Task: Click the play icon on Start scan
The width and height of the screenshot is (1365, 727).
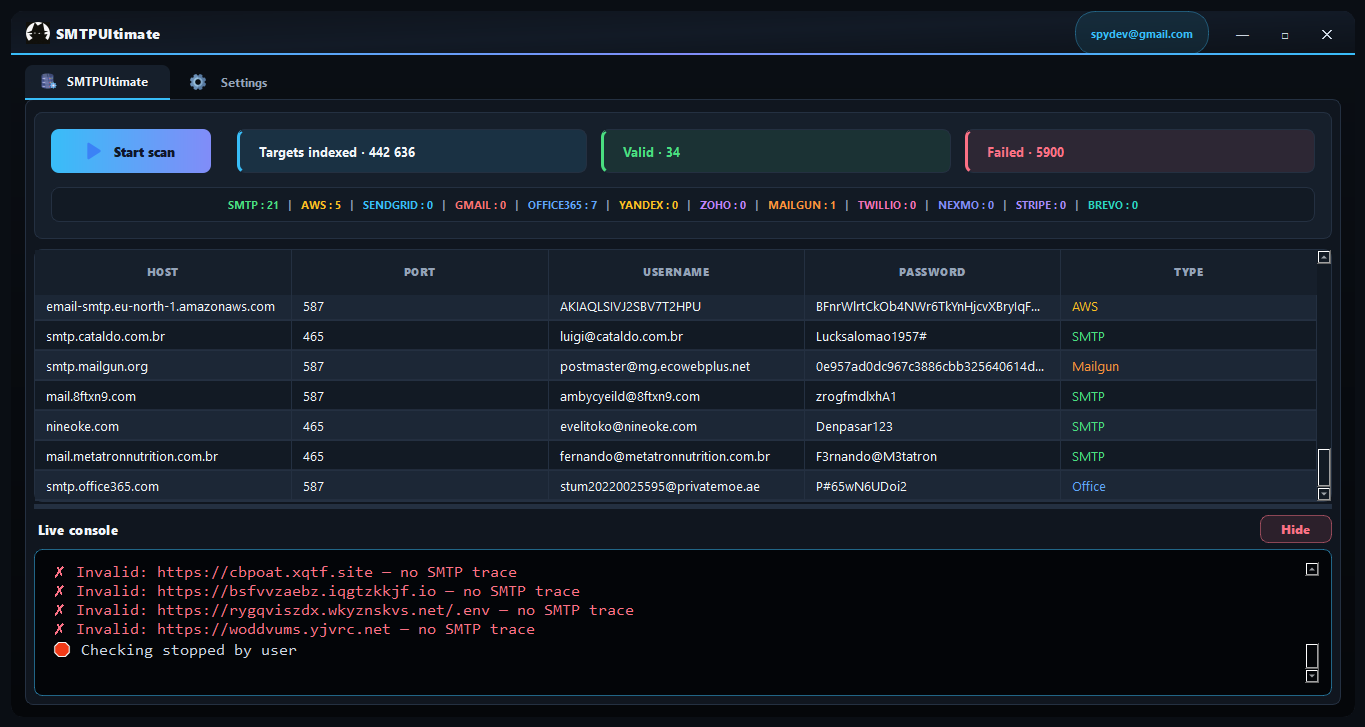Action: [x=94, y=152]
